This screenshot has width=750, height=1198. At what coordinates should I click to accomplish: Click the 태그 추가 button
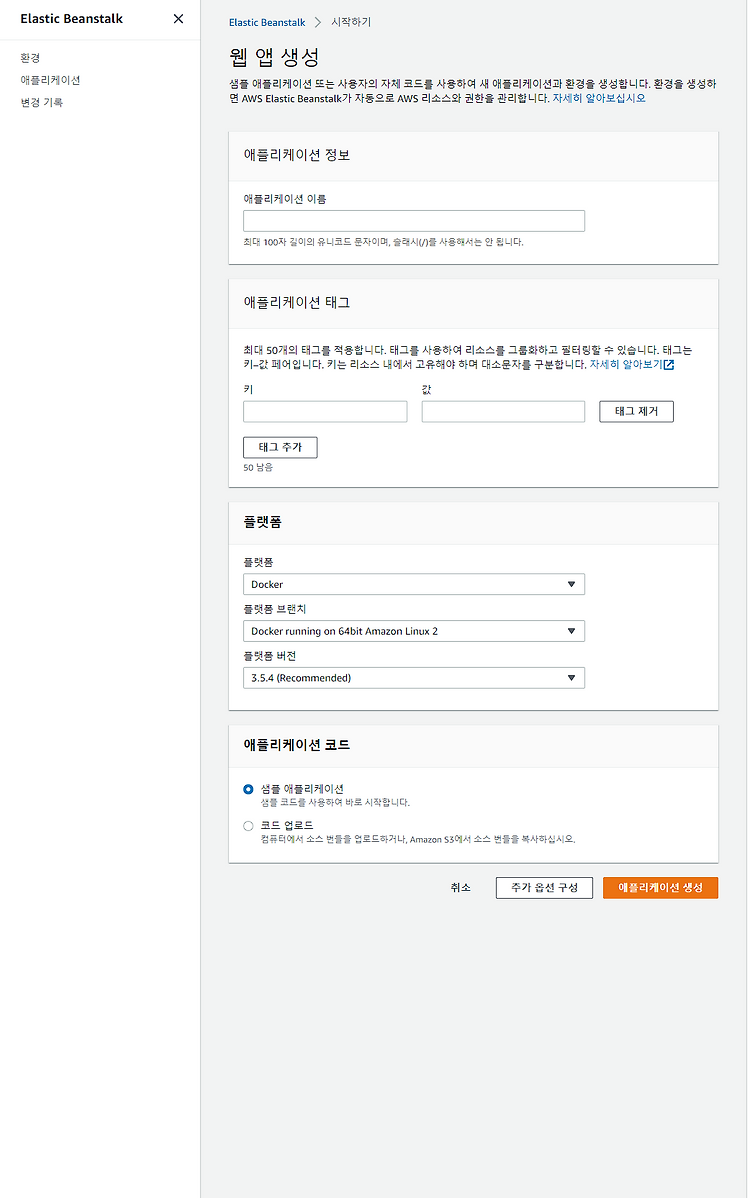click(x=280, y=448)
